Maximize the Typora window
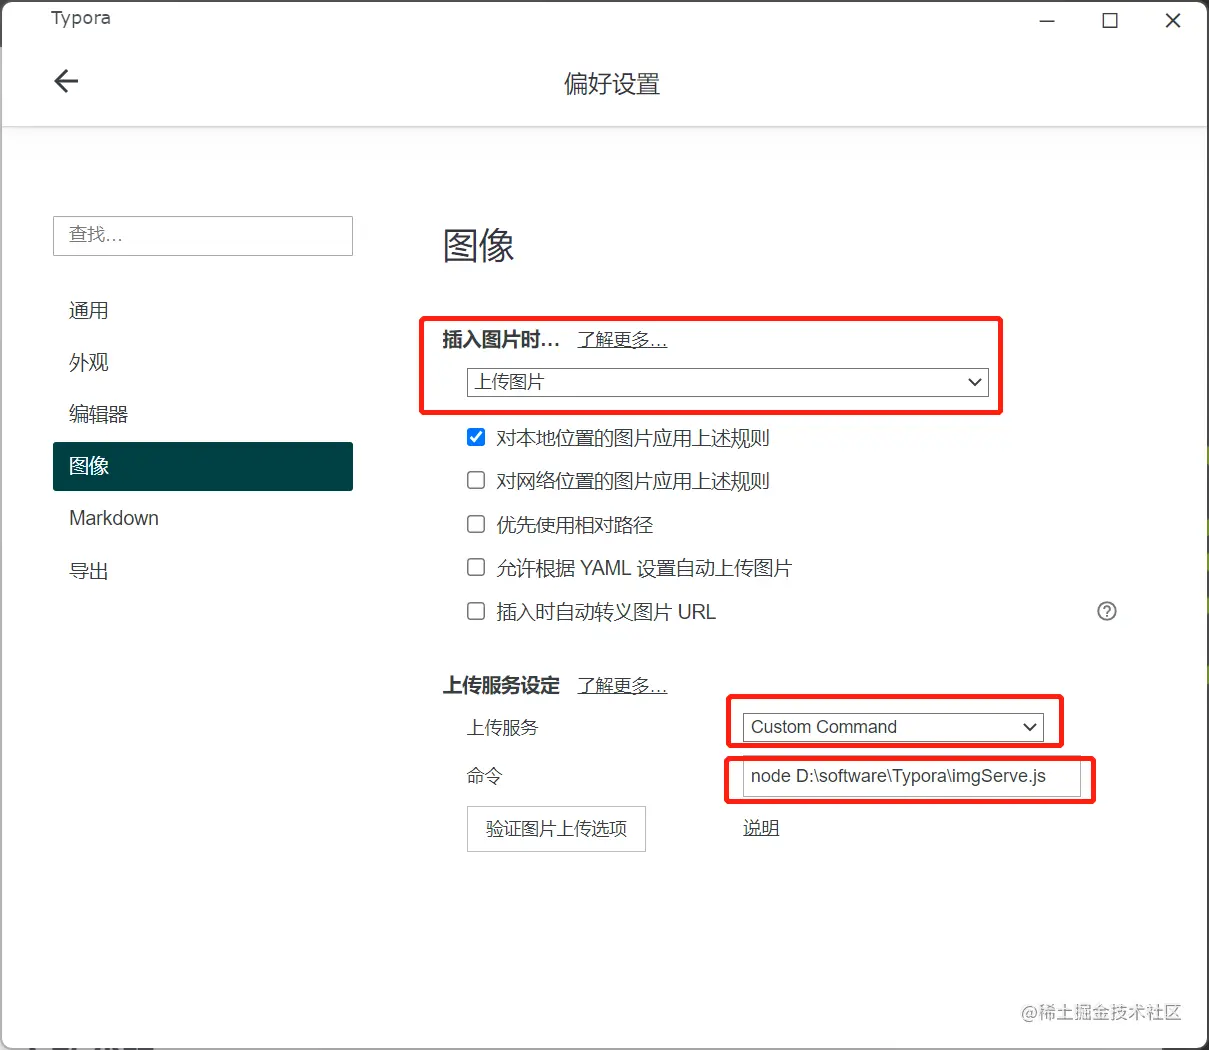The height and width of the screenshot is (1050, 1209). 1110,21
